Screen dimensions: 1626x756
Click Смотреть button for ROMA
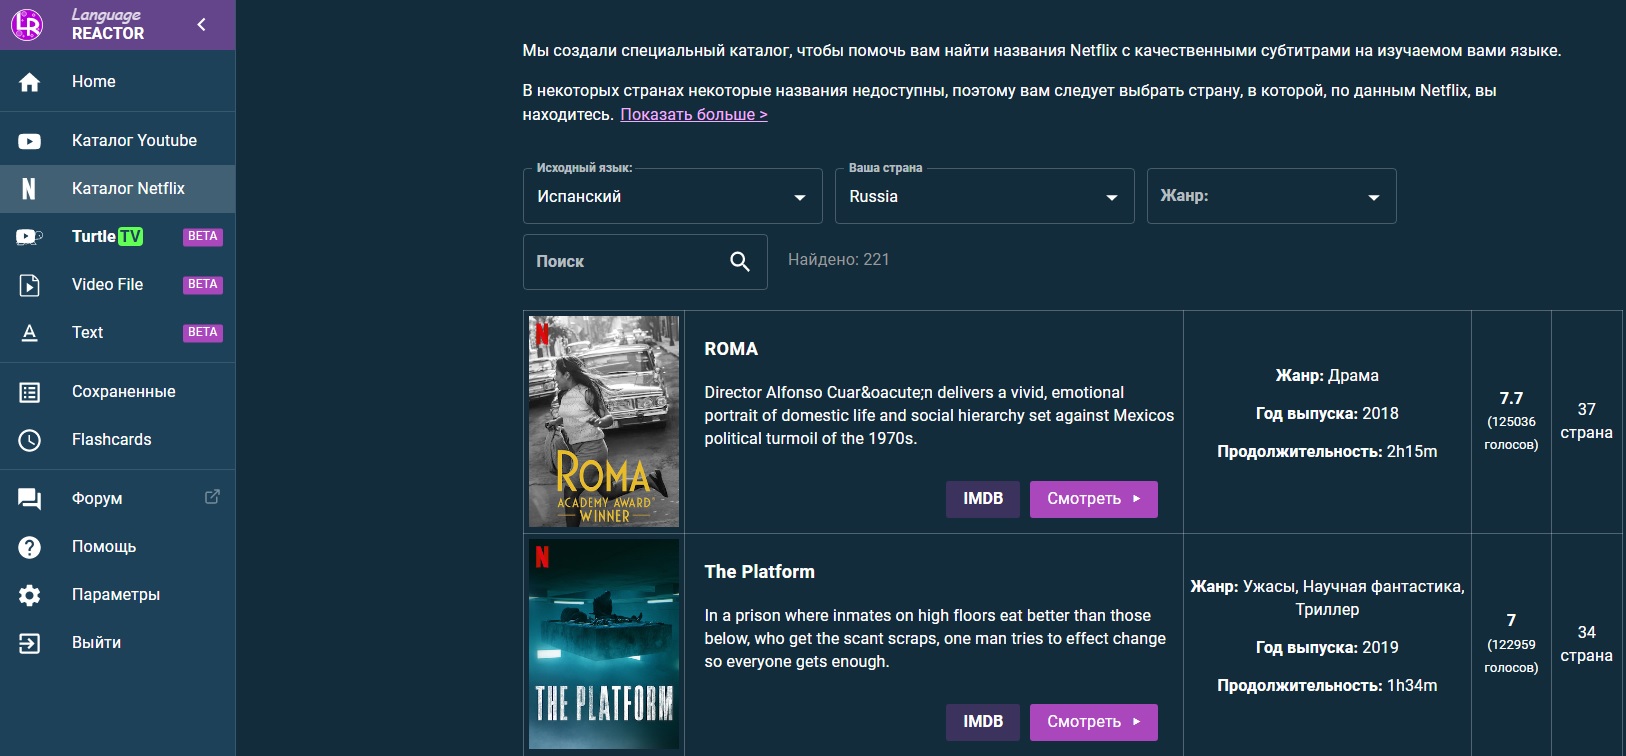pyautogui.click(x=1094, y=499)
